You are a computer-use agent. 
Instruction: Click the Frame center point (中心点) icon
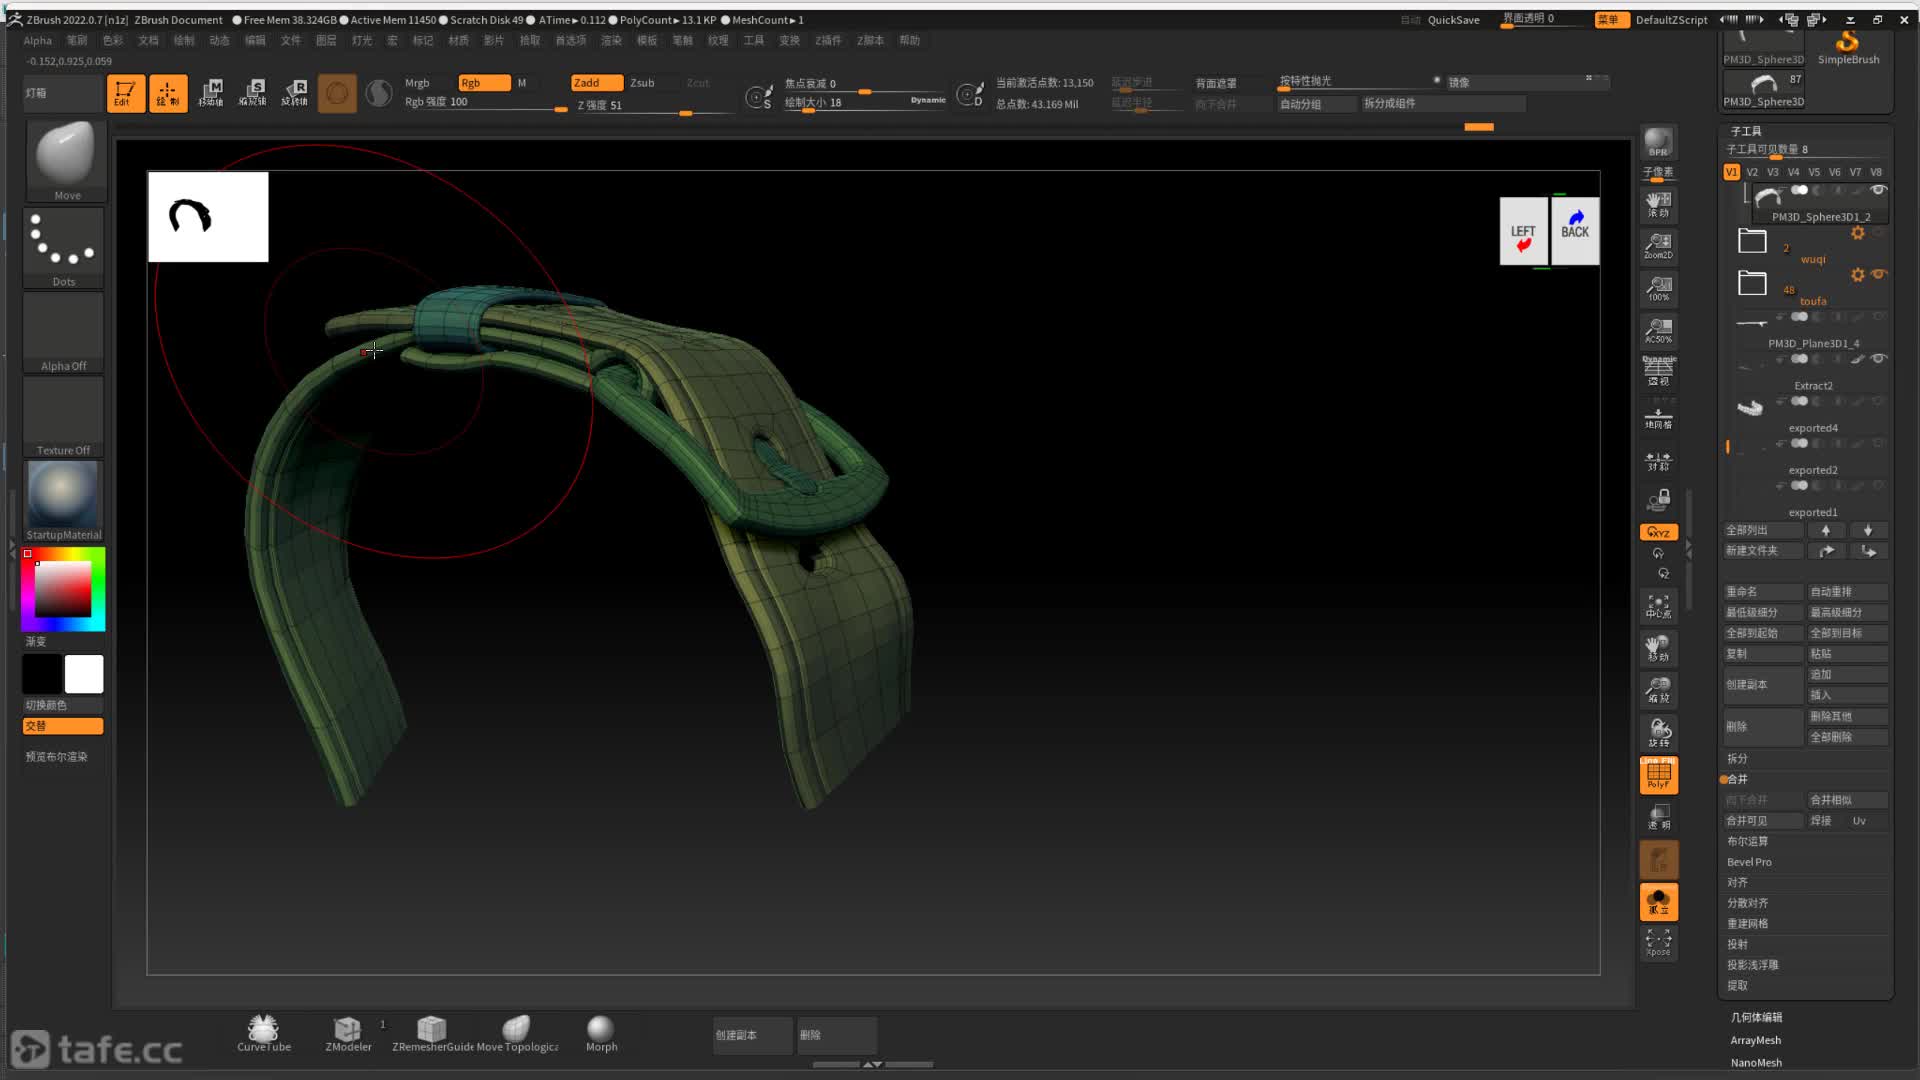pos(1658,606)
